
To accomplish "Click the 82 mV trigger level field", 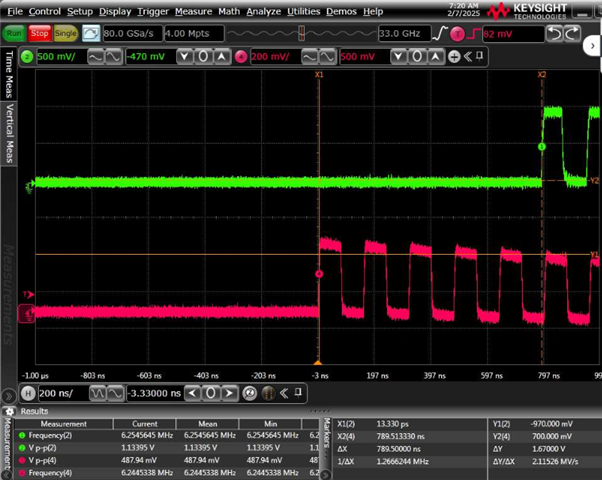I will coord(513,34).
